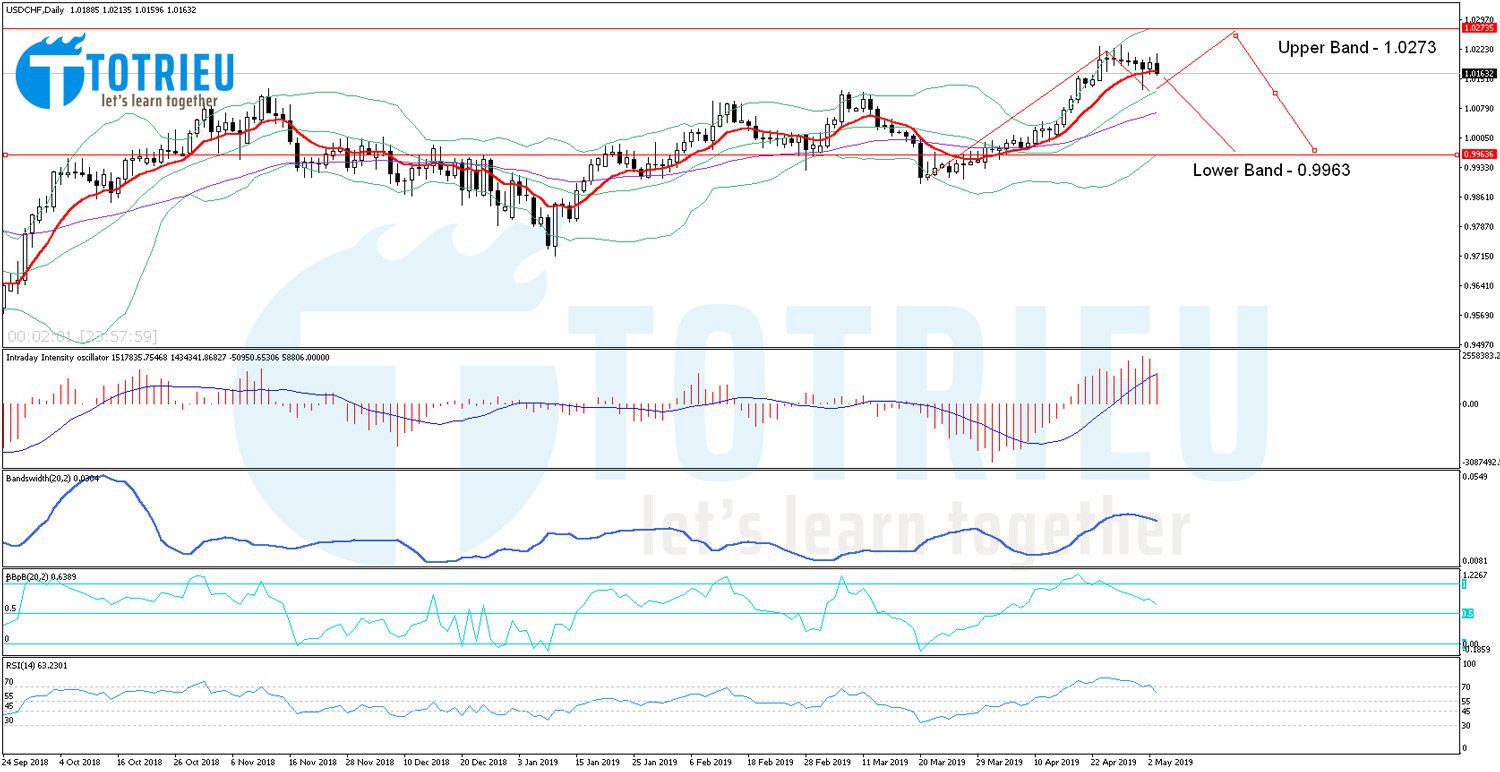Screen dimensions: 1500x772
Task: Select the RSI level 70 gridline label
Action: coord(10,679)
